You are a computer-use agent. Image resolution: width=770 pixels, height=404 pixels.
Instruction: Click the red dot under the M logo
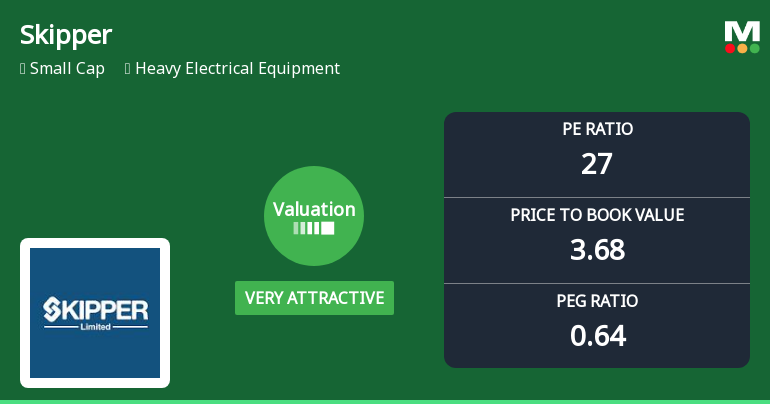(x=730, y=48)
